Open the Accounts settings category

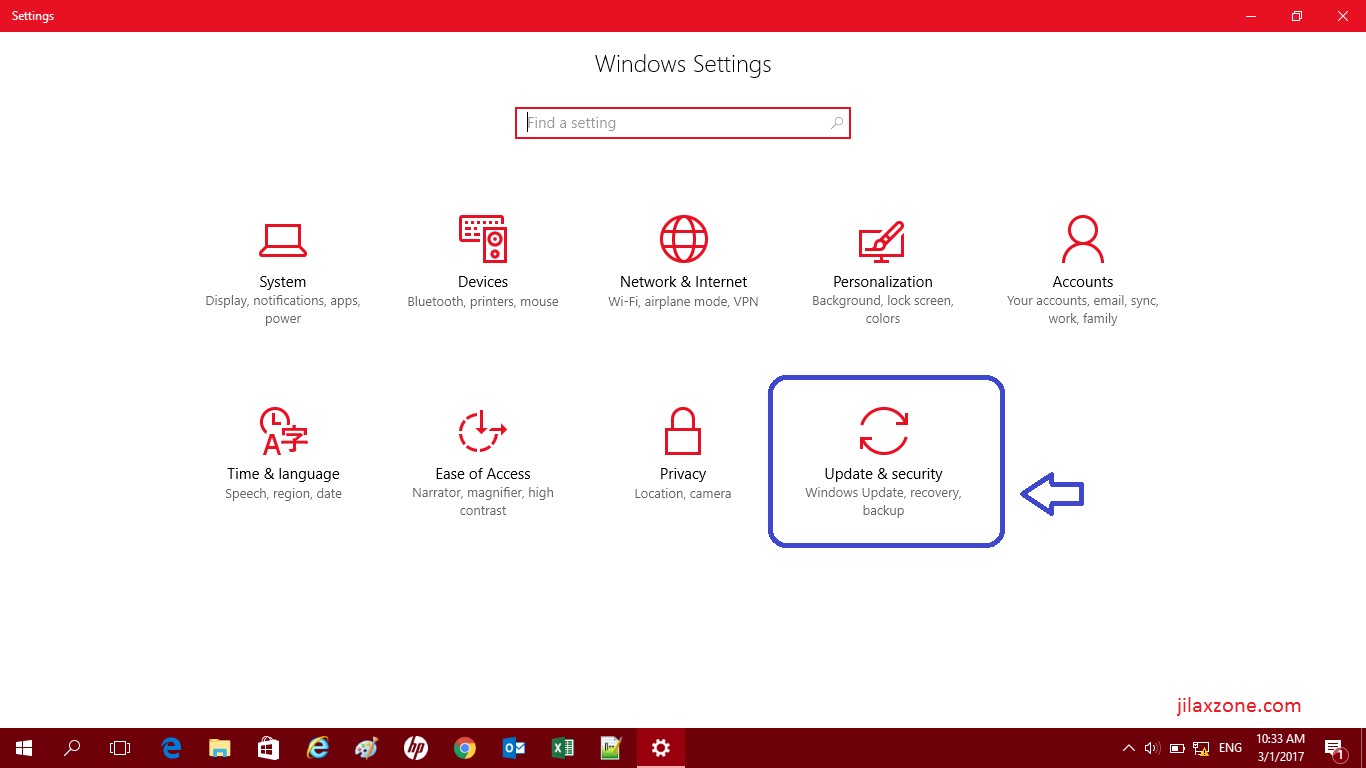coord(1083,270)
